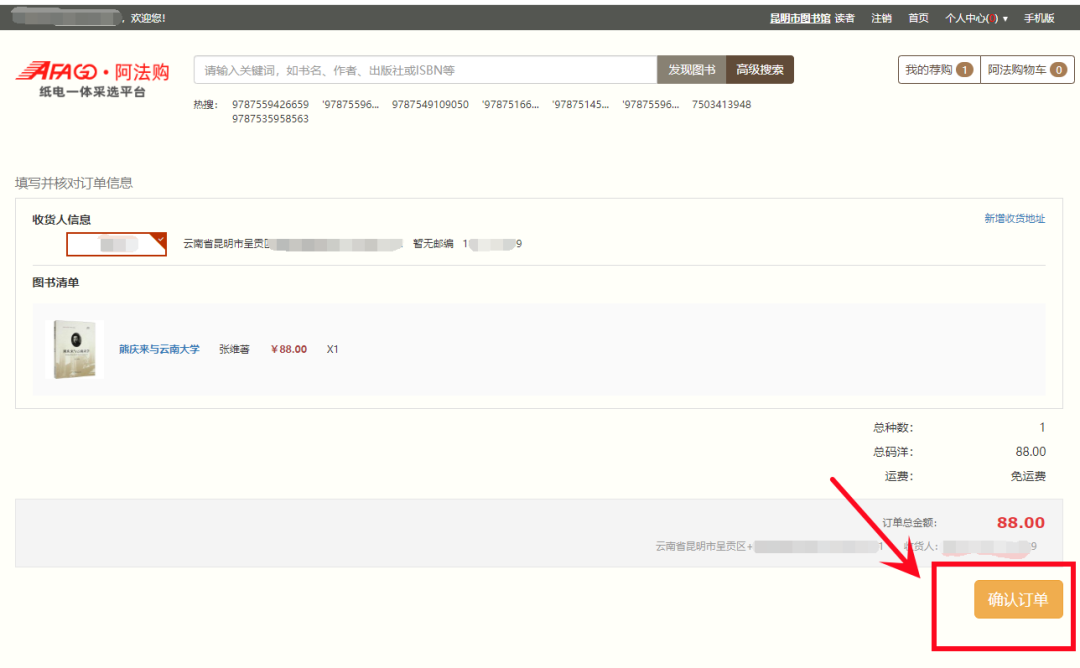This screenshot has width=1080, height=668.
Task: Switch to 手机版 mobile version
Action: [1039, 18]
